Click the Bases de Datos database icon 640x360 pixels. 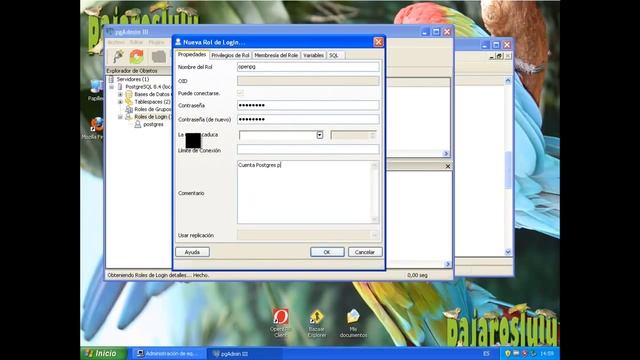click(x=129, y=94)
